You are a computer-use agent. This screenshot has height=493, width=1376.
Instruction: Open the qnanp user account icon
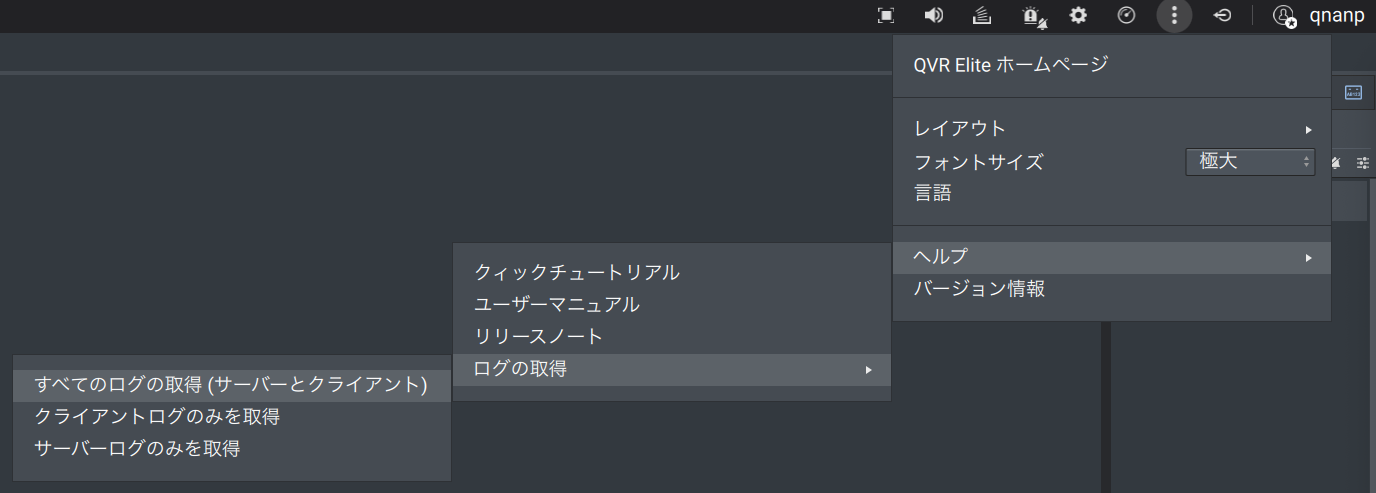click(1283, 16)
